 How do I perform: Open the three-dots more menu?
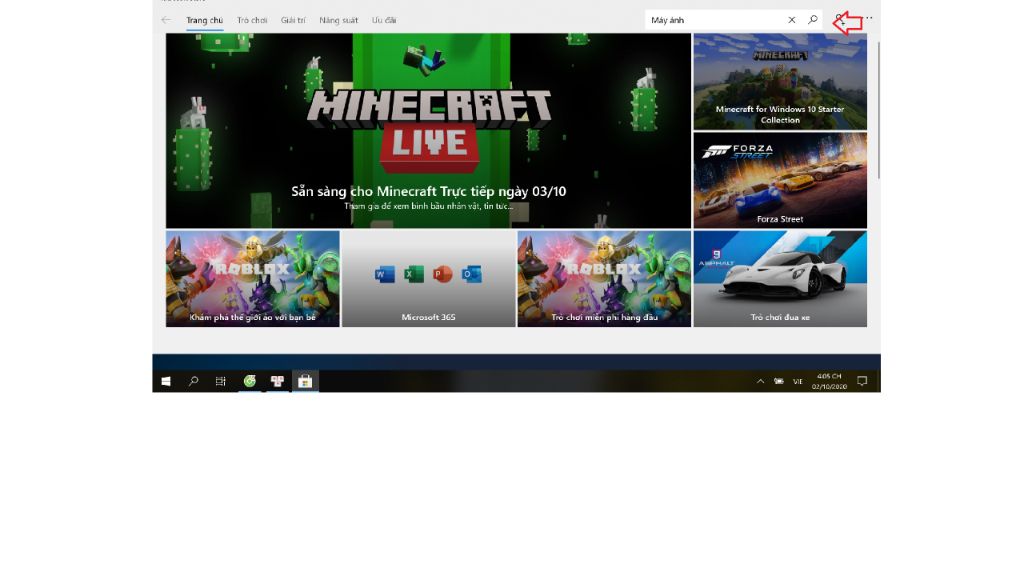point(869,18)
